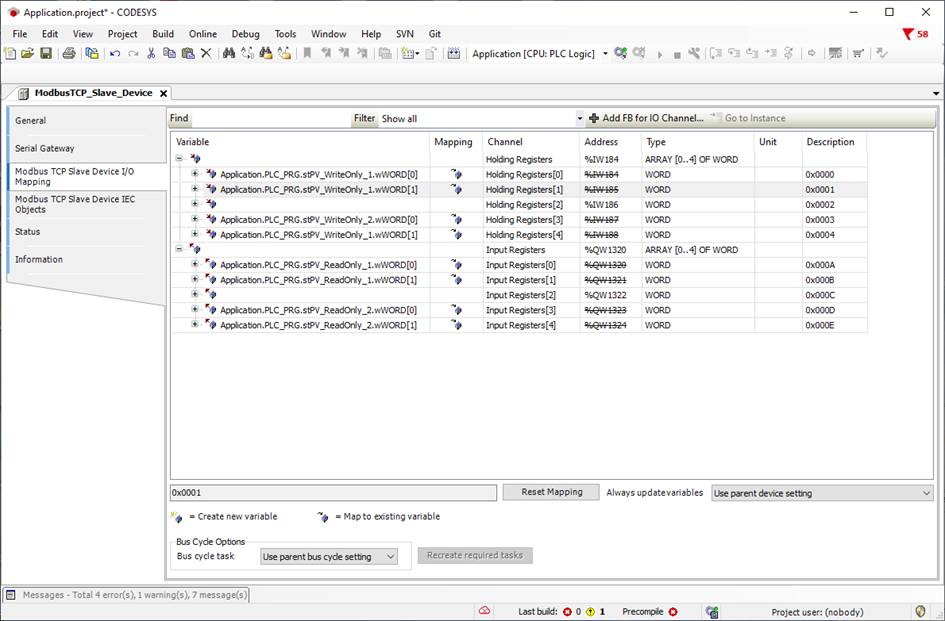Collapse the Holding Registers tree node
Screen dimensions: 945x621
(x=180, y=159)
